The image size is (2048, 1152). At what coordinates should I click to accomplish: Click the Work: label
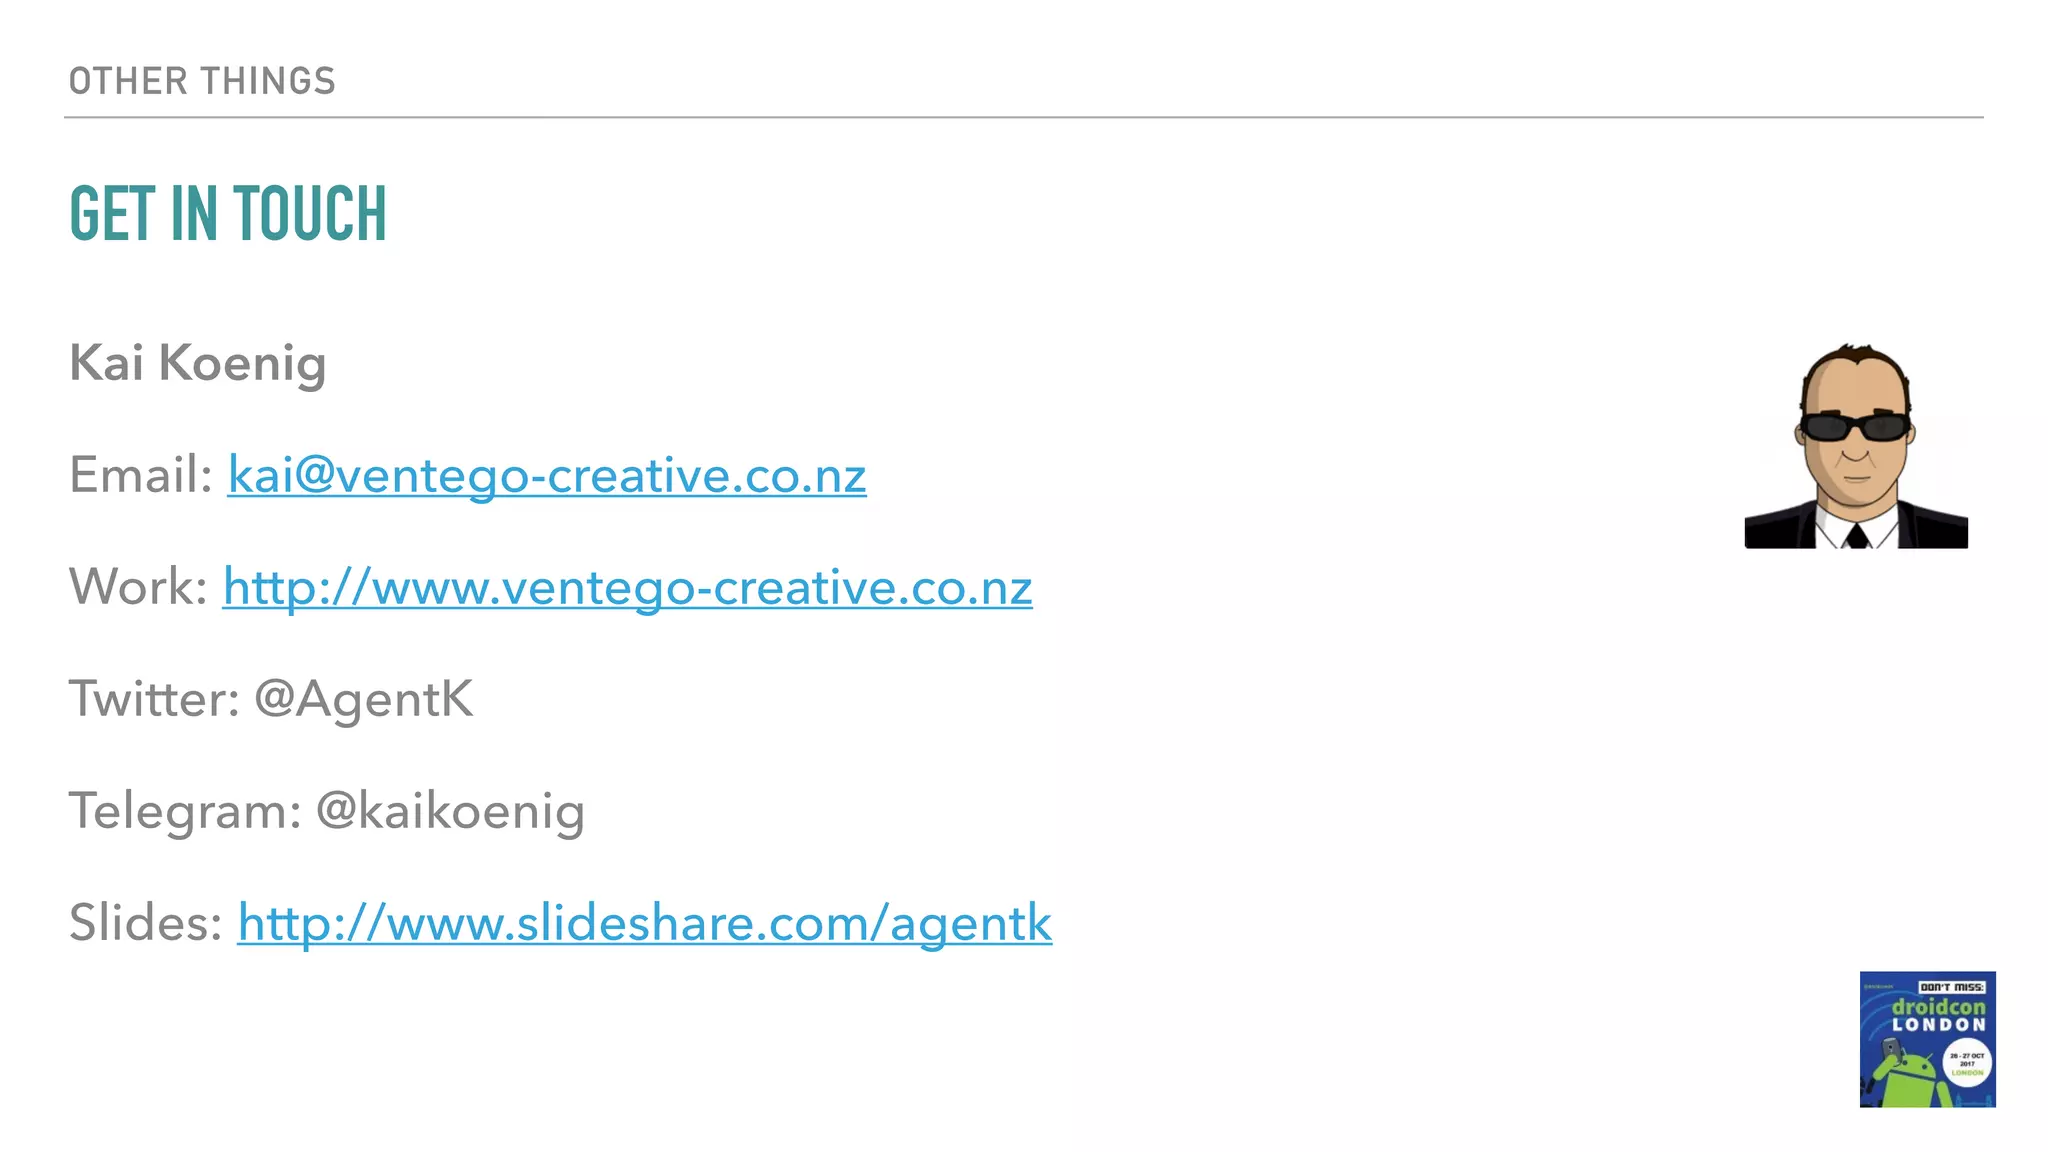point(138,586)
